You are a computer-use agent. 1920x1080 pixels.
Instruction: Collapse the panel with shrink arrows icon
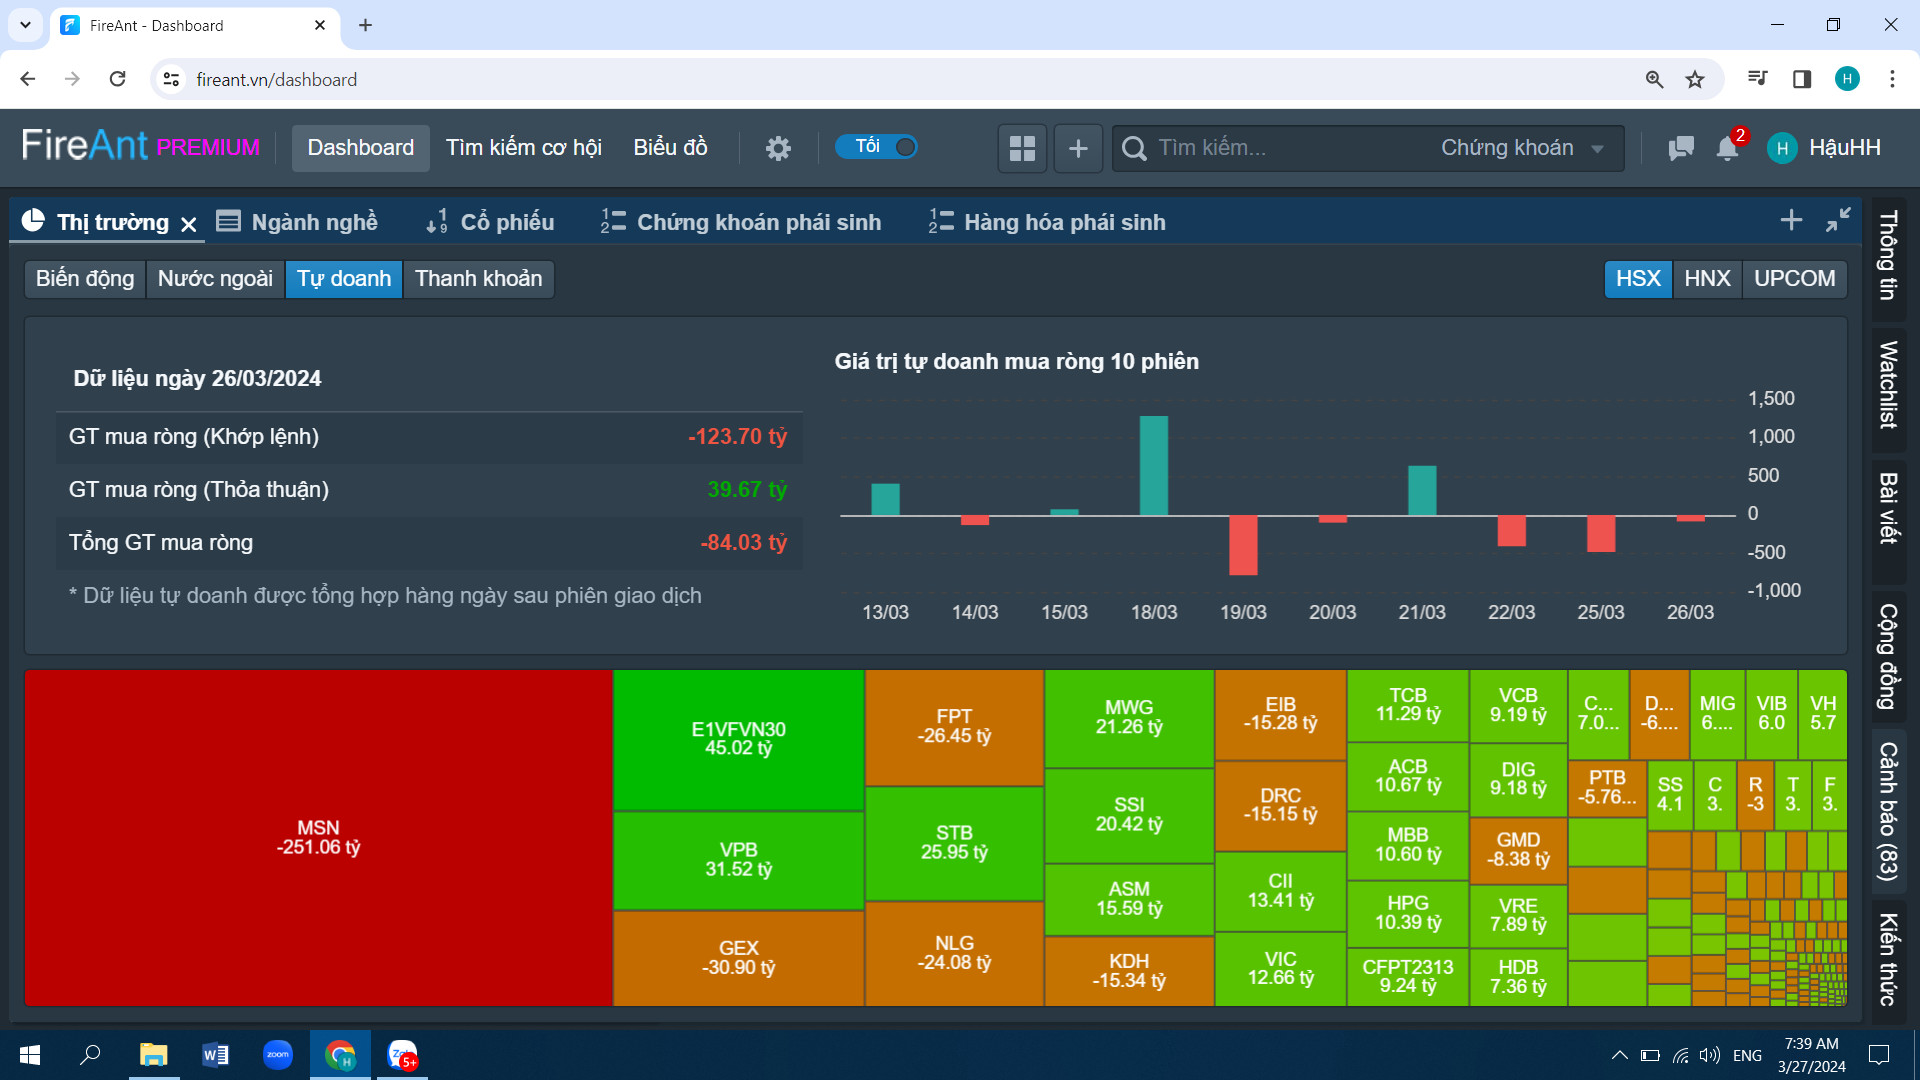[1838, 220]
